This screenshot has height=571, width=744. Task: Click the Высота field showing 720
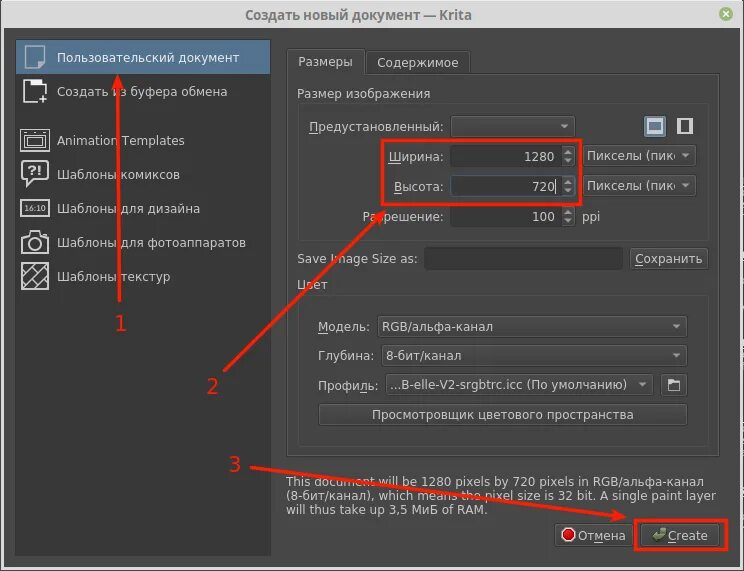(x=506, y=186)
